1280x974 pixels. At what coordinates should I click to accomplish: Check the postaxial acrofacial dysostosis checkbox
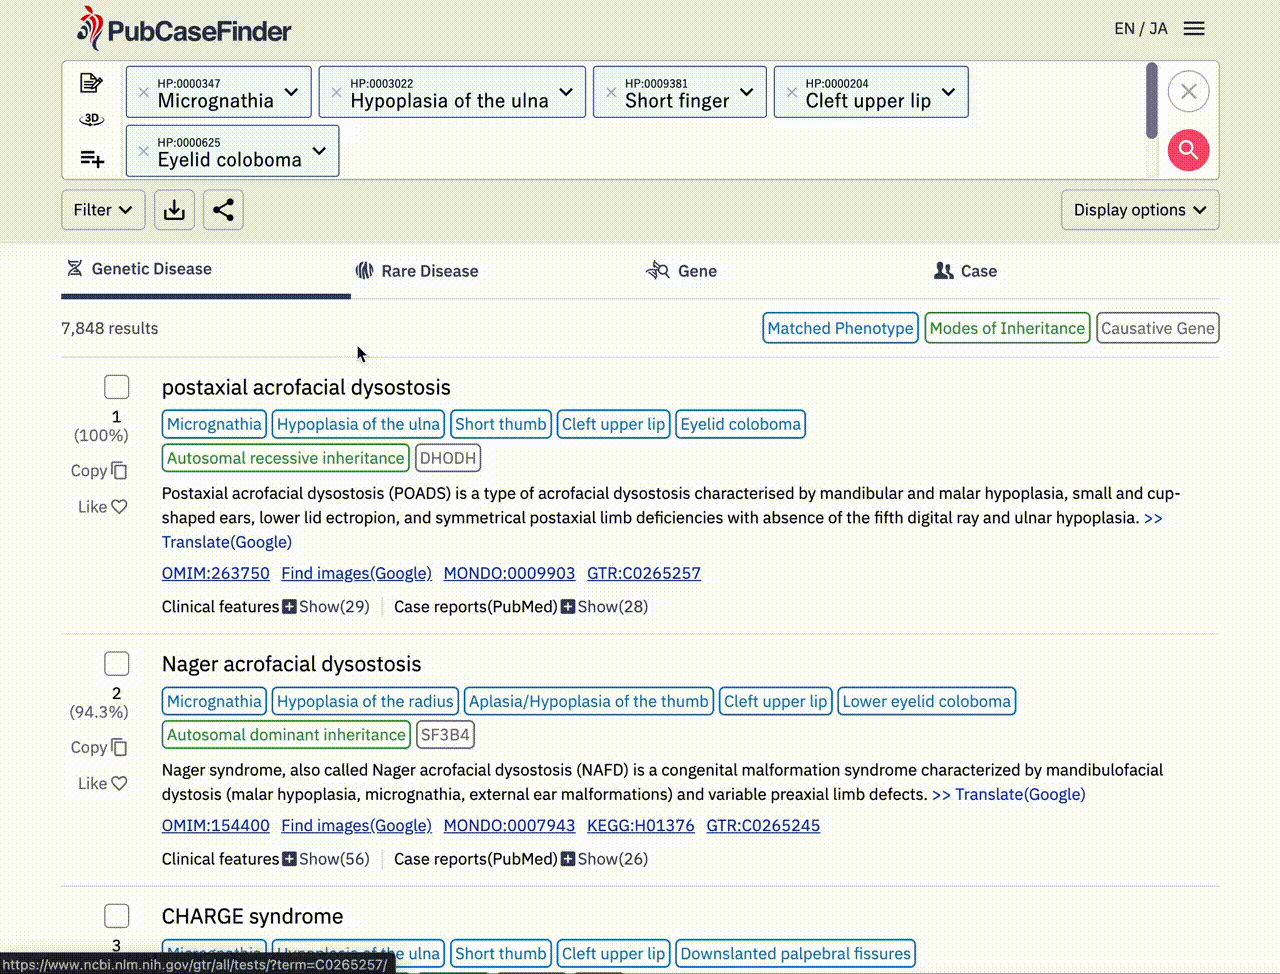pyautogui.click(x=117, y=387)
